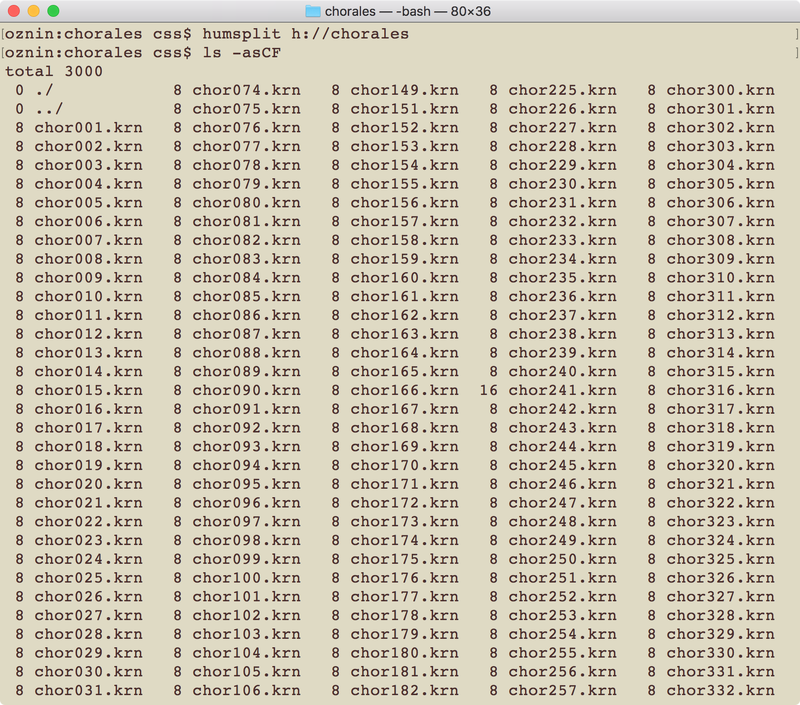800x705 pixels.
Task: Minimize the window using yellow button
Action: tap(33, 11)
